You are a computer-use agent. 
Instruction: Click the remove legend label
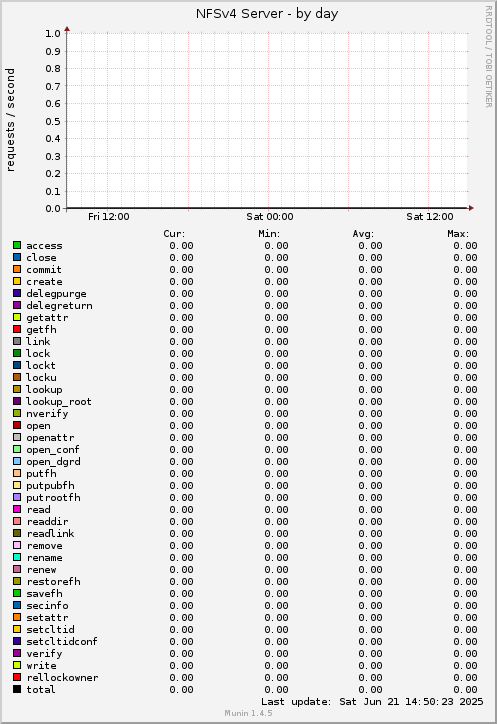coord(44,546)
